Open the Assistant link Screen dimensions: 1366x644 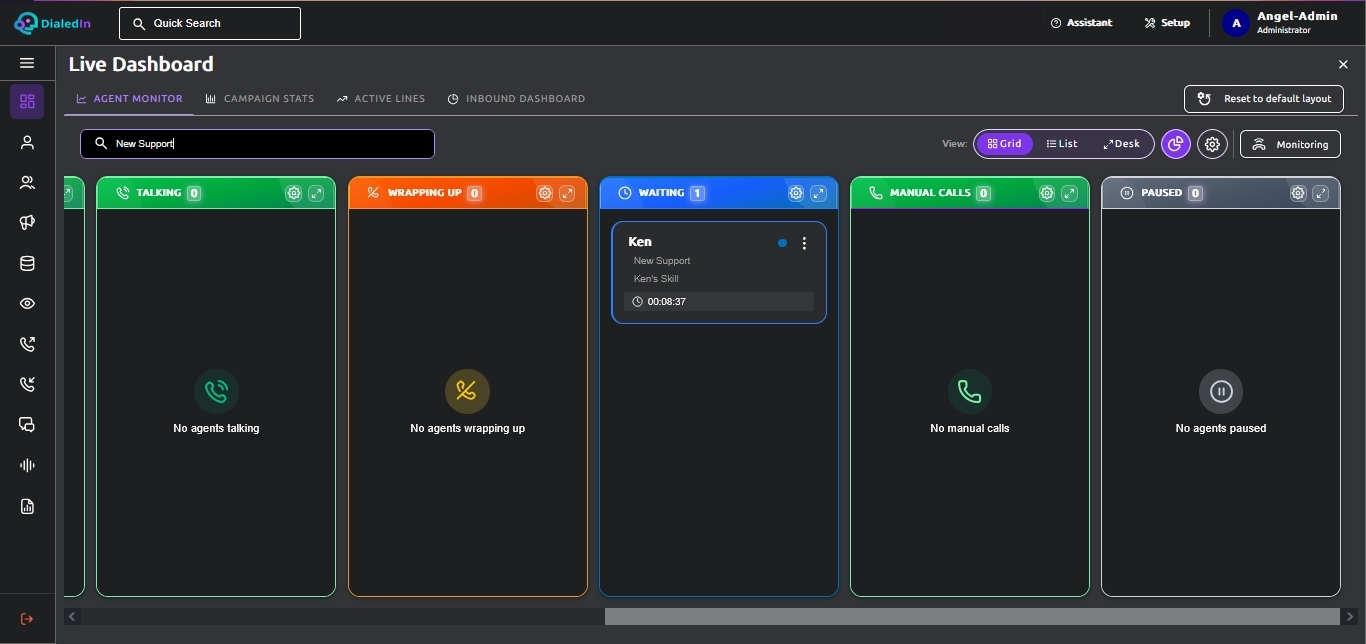click(1081, 23)
